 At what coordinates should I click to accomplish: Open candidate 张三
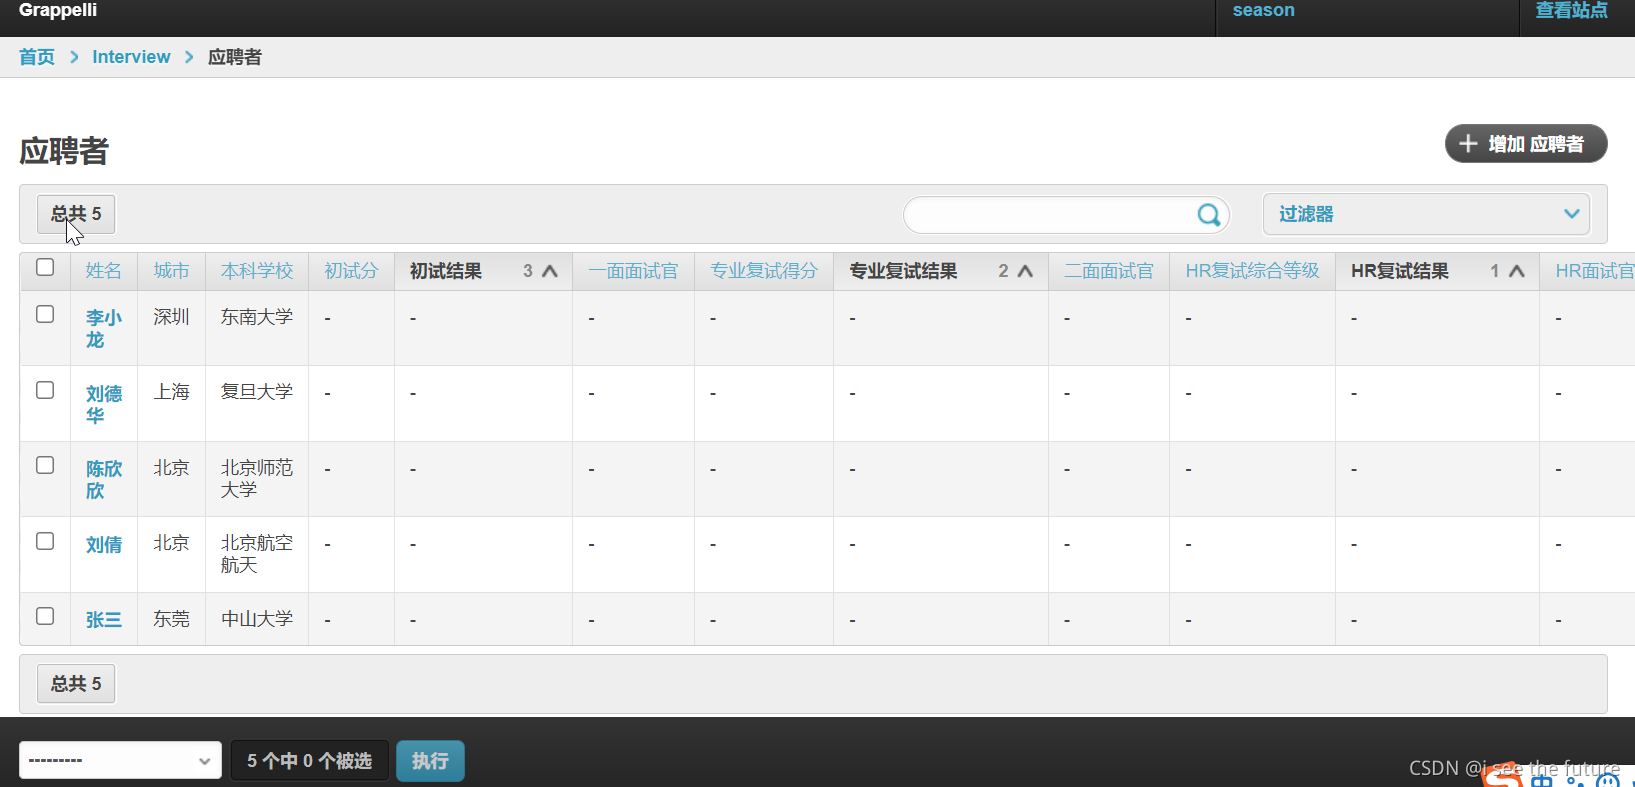click(x=104, y=620)
